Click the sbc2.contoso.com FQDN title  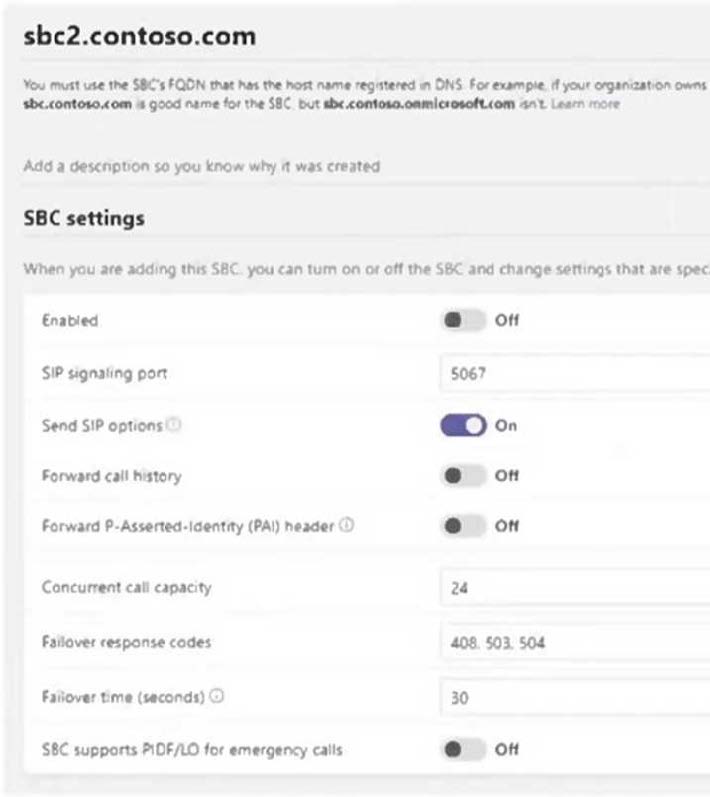pyautogui.click(x=140, y=36)
